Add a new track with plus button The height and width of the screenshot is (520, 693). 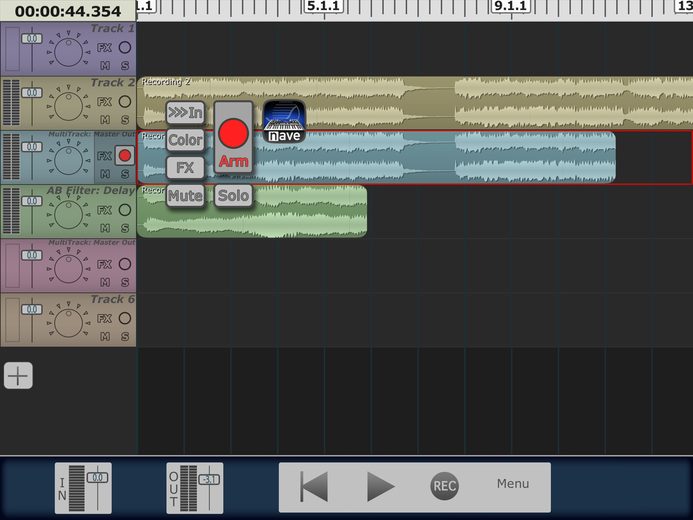pos(18,376)
